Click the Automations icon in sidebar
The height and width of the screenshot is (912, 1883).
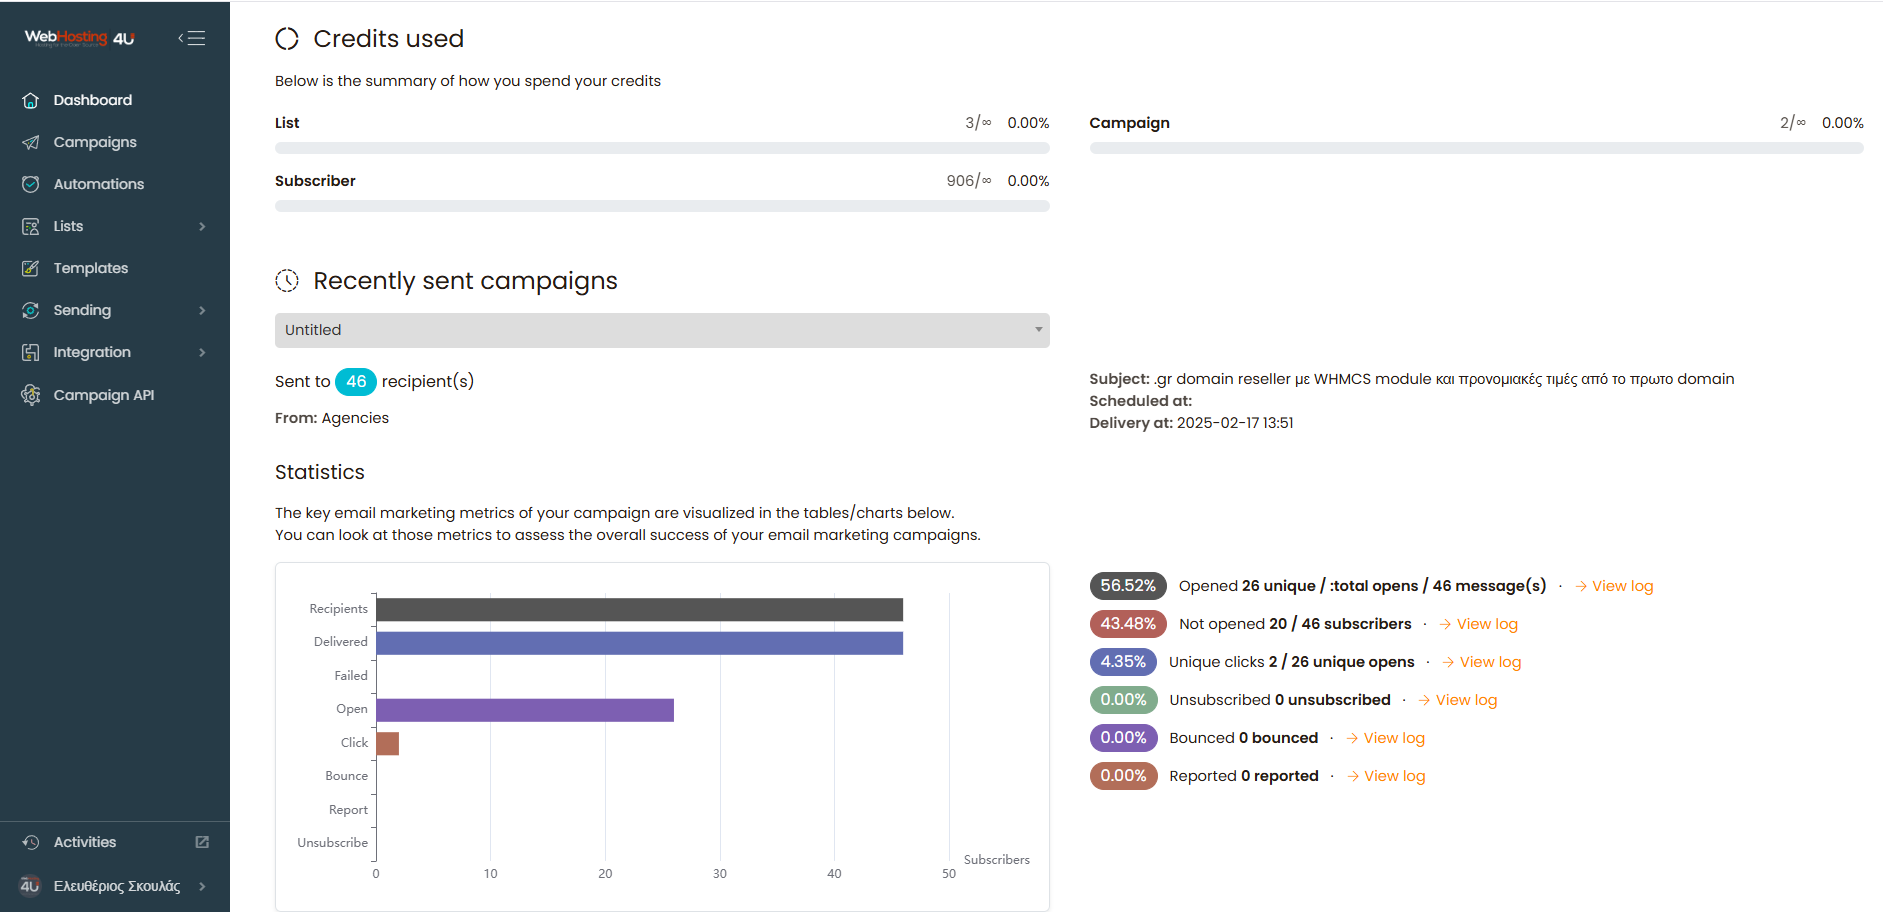tap(31, 184)
